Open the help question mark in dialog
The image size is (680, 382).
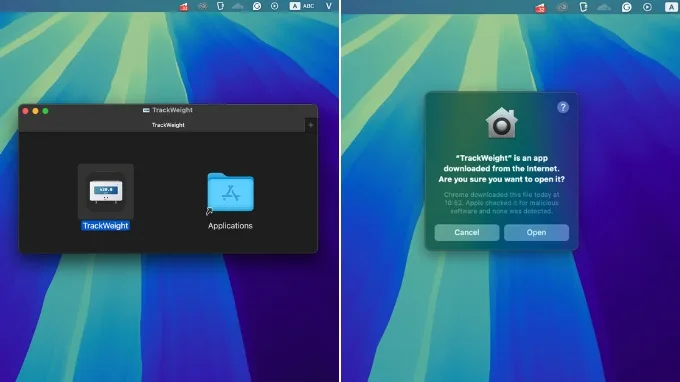pos(562,107)
